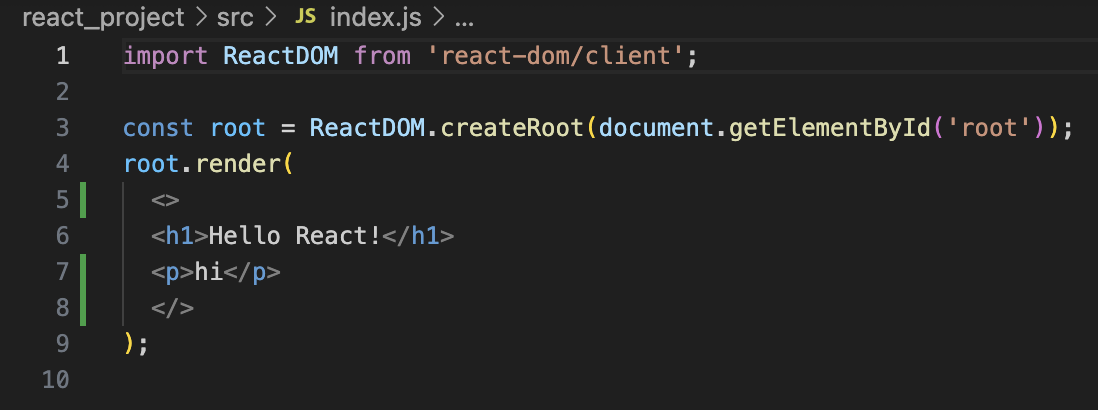Image resolution: width=1098 pixels, height=410 pixels.
Task: Click 'render' on line 4
Action: tap(237, 164)
